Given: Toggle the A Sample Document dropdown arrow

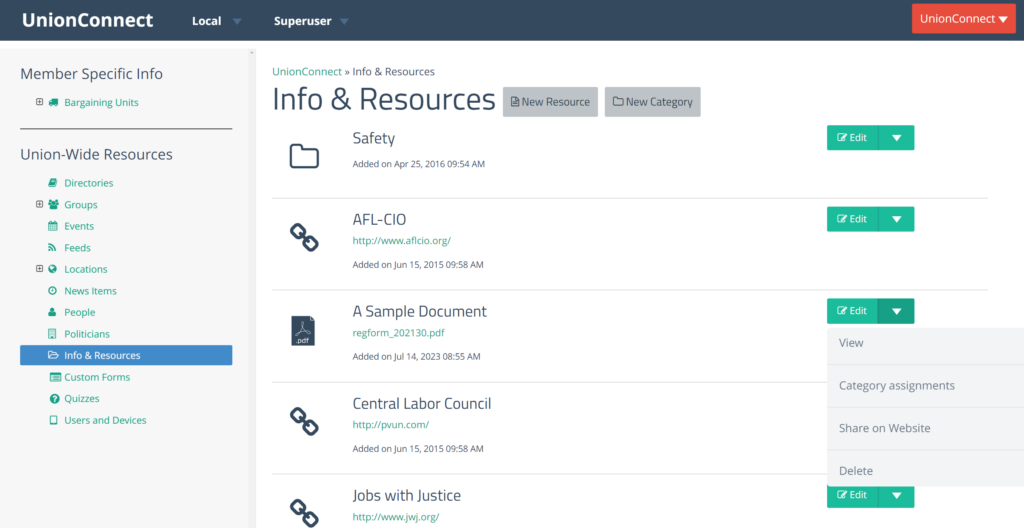Looking at the screenshot, I should (896, 311).
